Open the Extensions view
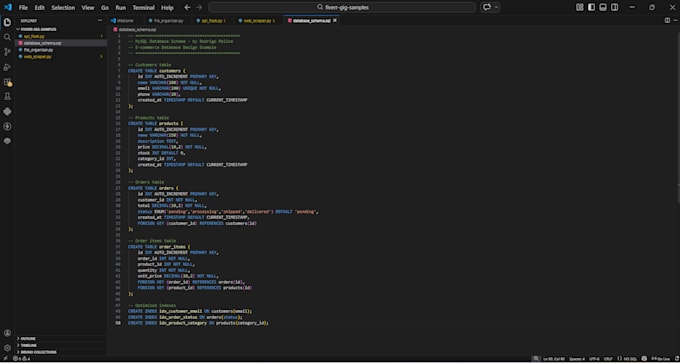This screenshot has height=363, width=680. coord(7,82)
